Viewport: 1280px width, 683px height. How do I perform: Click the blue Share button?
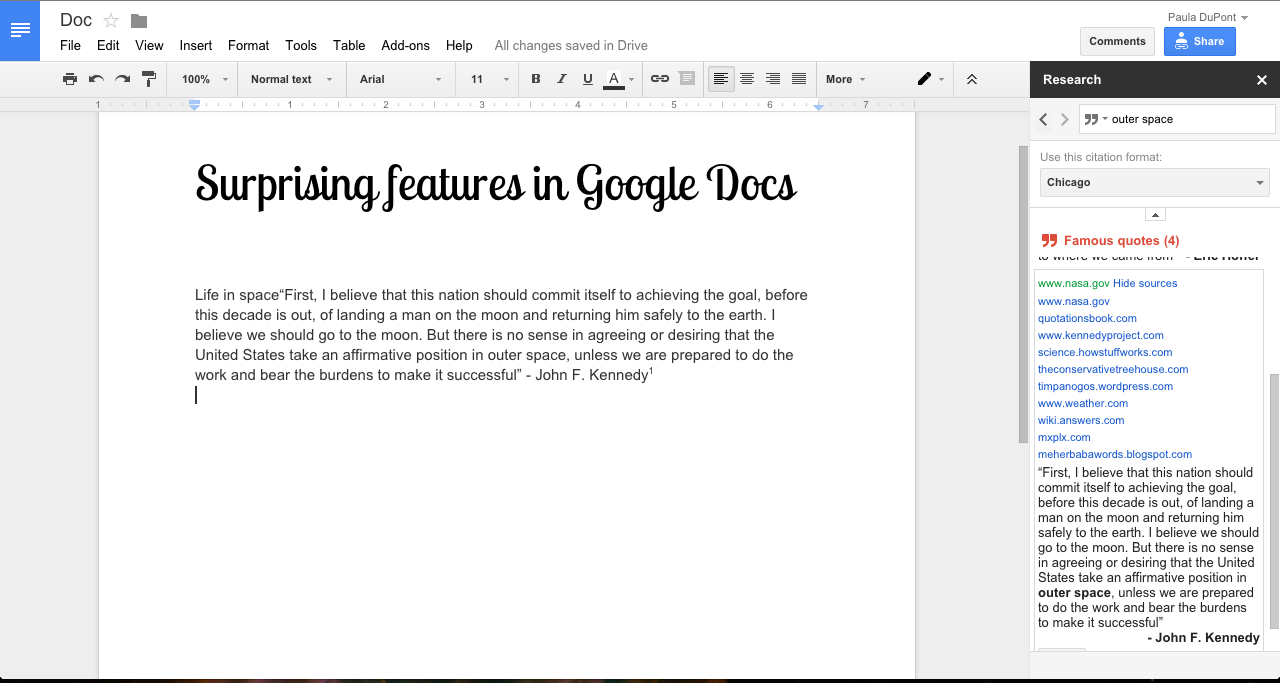coord(1199,41)
